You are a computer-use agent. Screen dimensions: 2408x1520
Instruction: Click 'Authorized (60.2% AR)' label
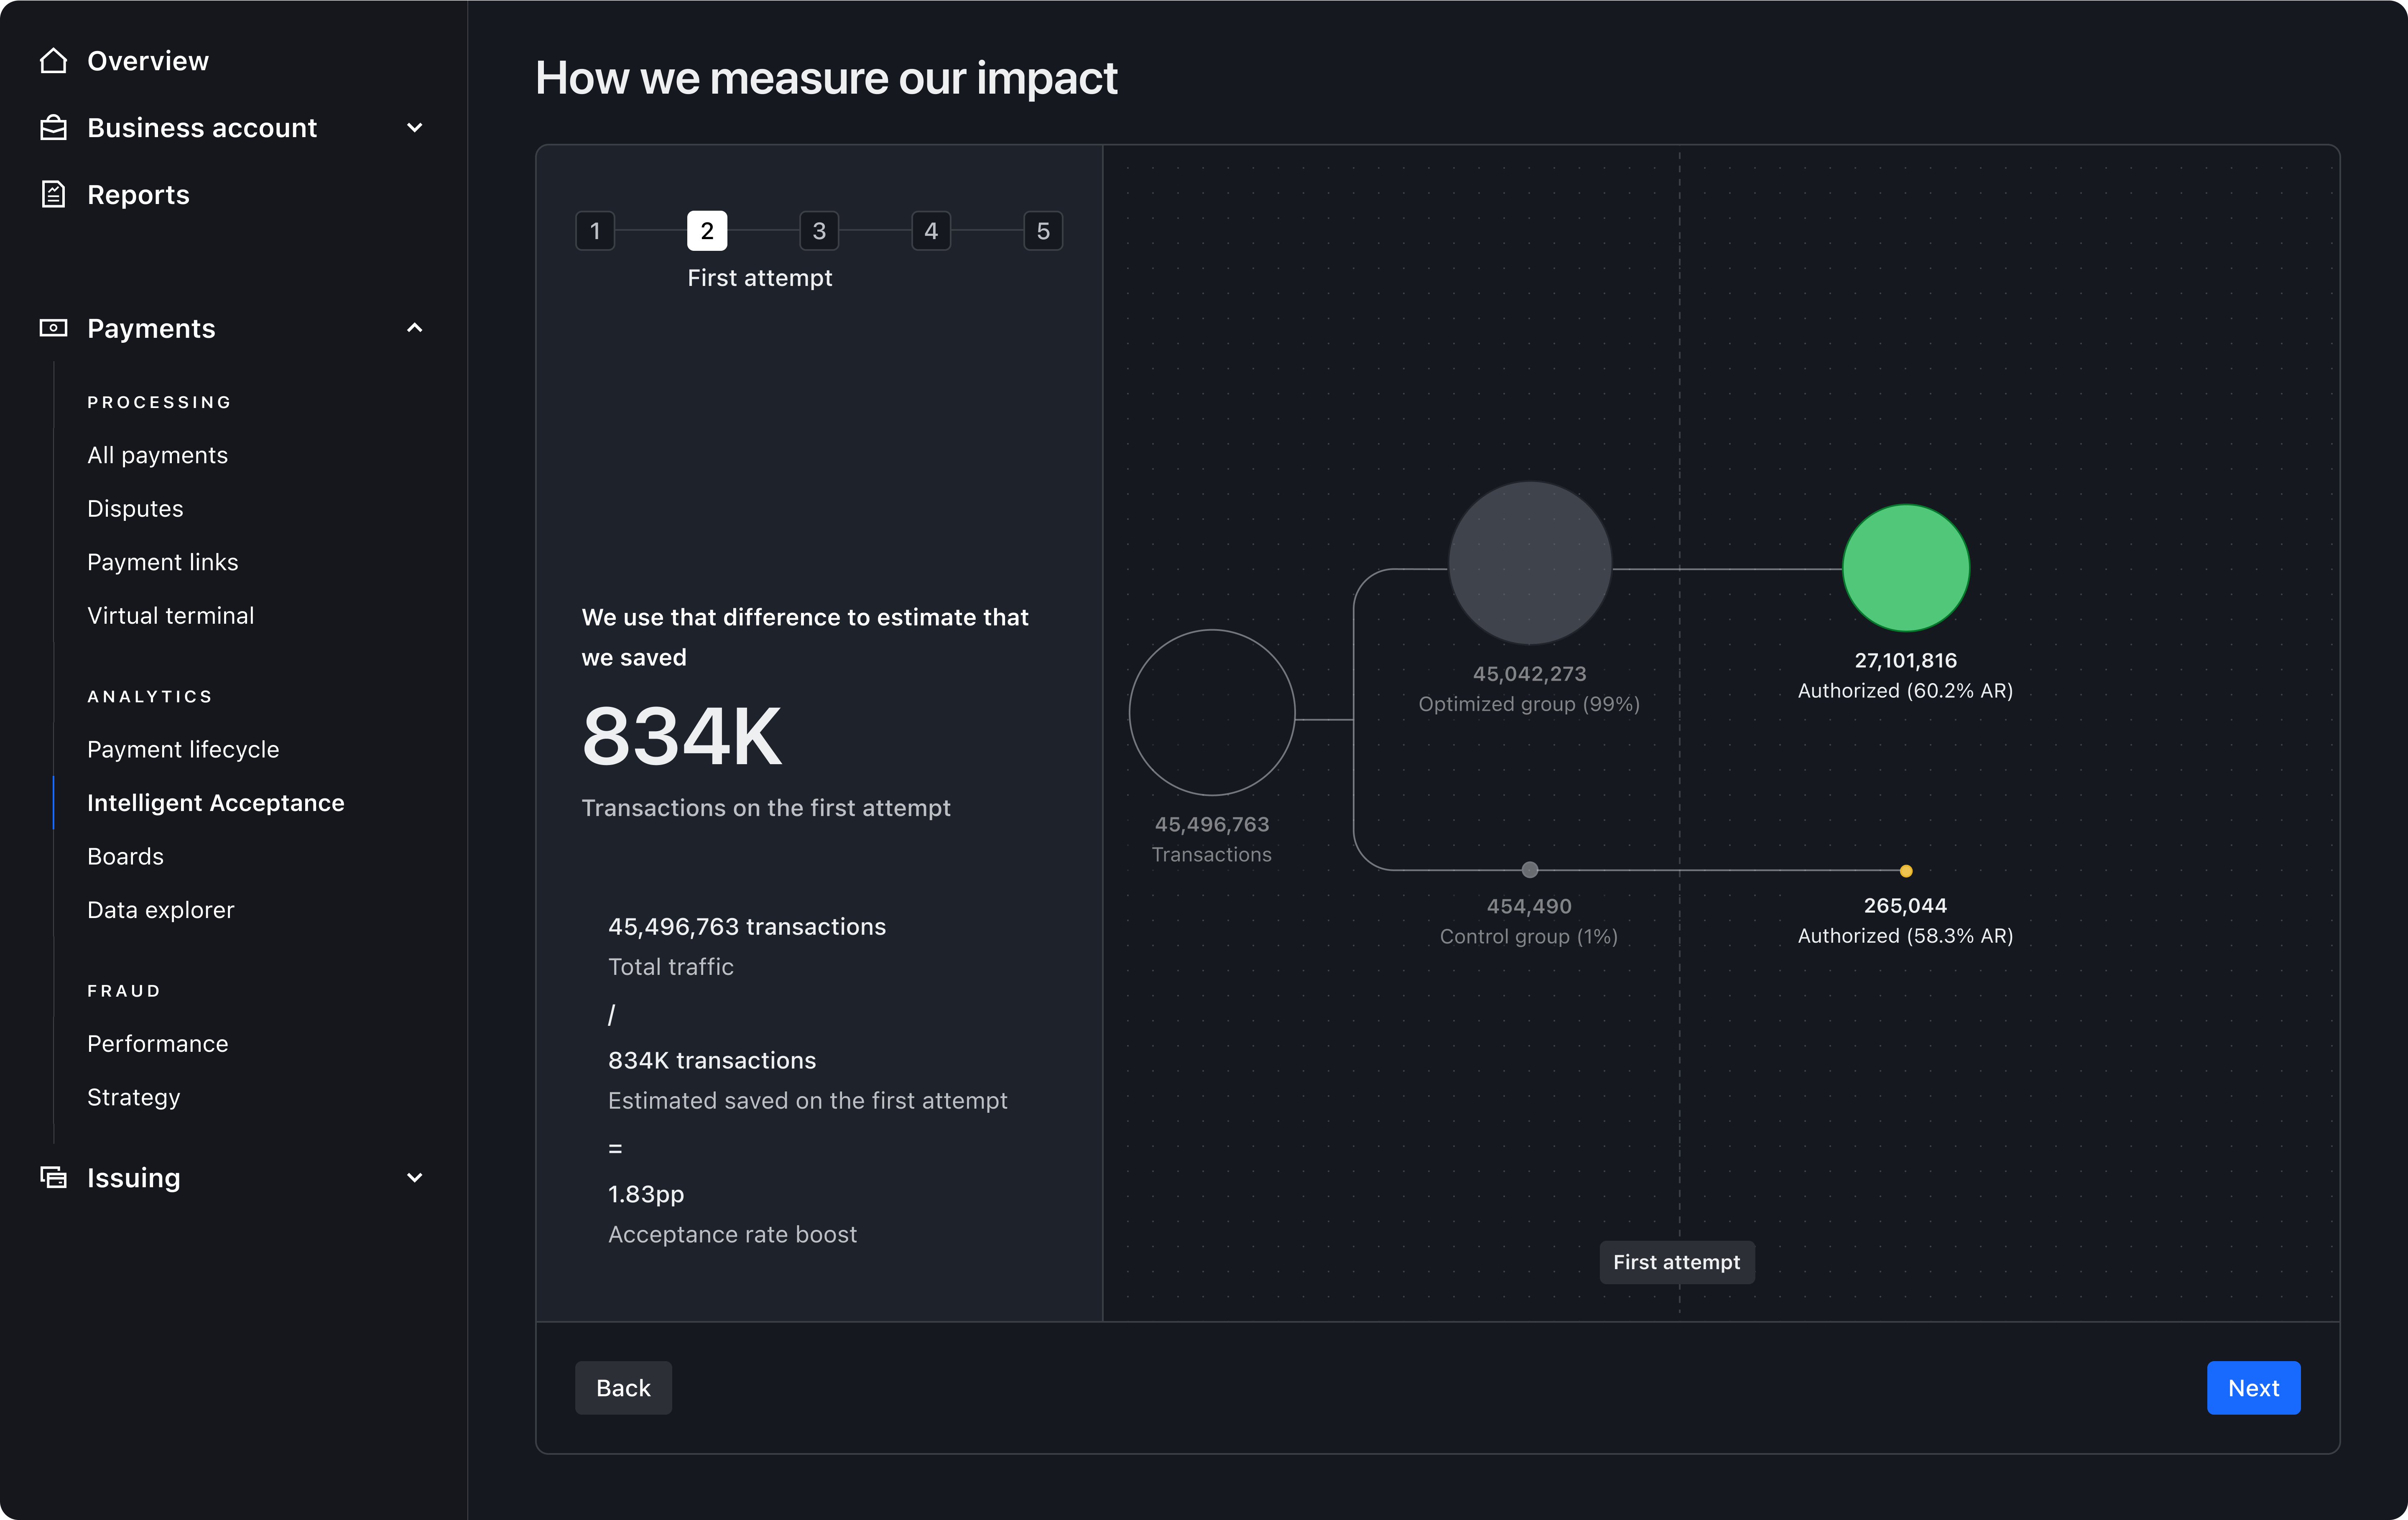point(1906,690)
